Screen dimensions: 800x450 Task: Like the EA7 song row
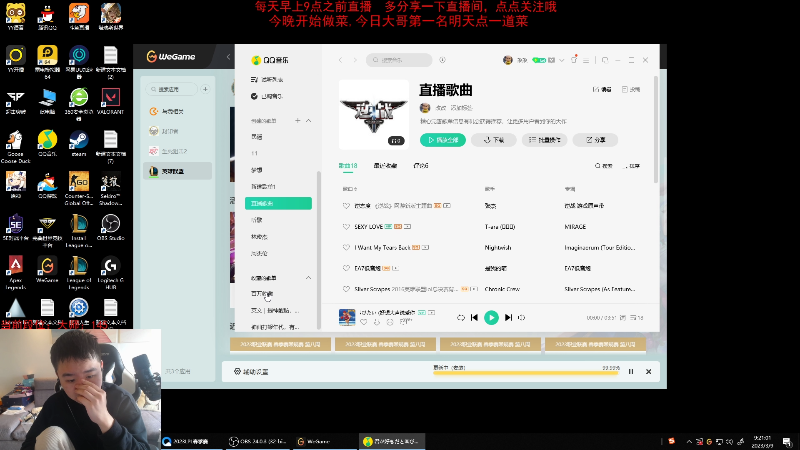(x=346, y=268)
